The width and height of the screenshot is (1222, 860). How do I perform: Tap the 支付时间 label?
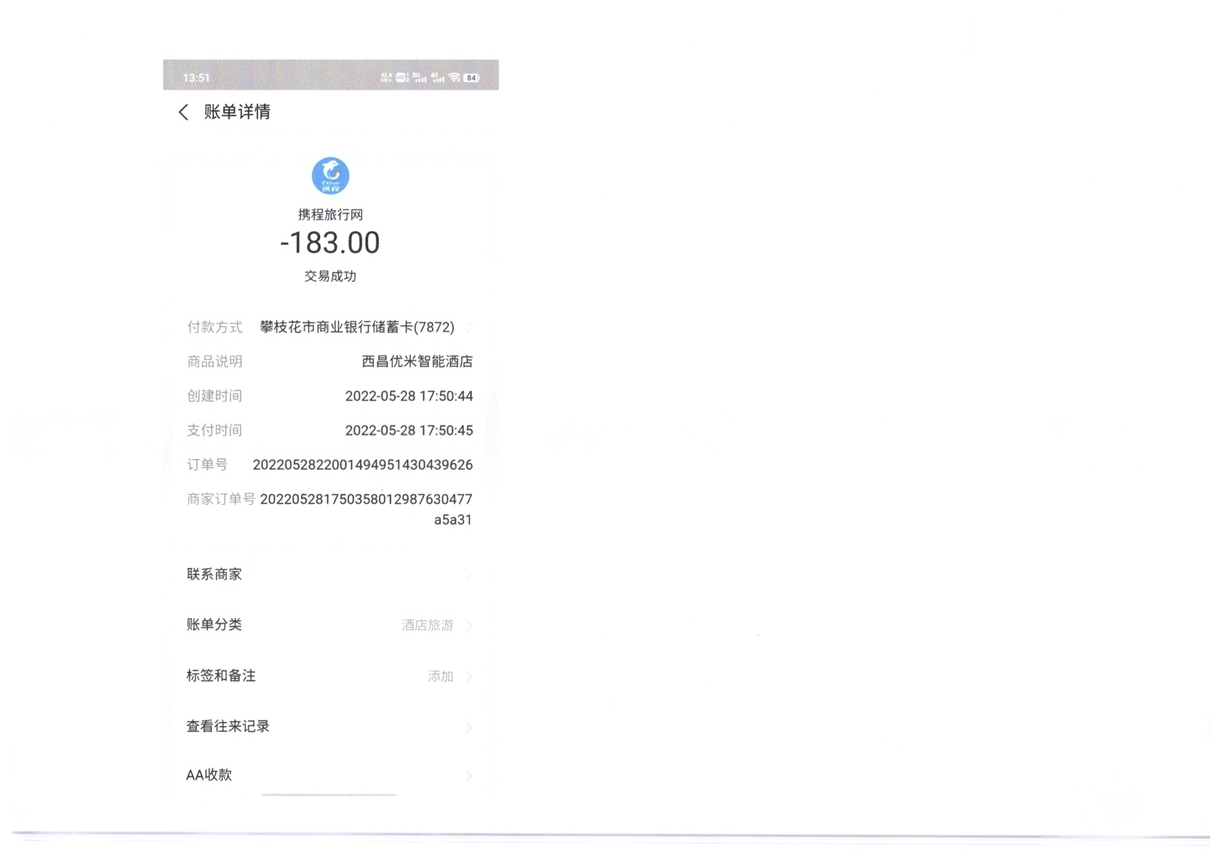(214, 430)
